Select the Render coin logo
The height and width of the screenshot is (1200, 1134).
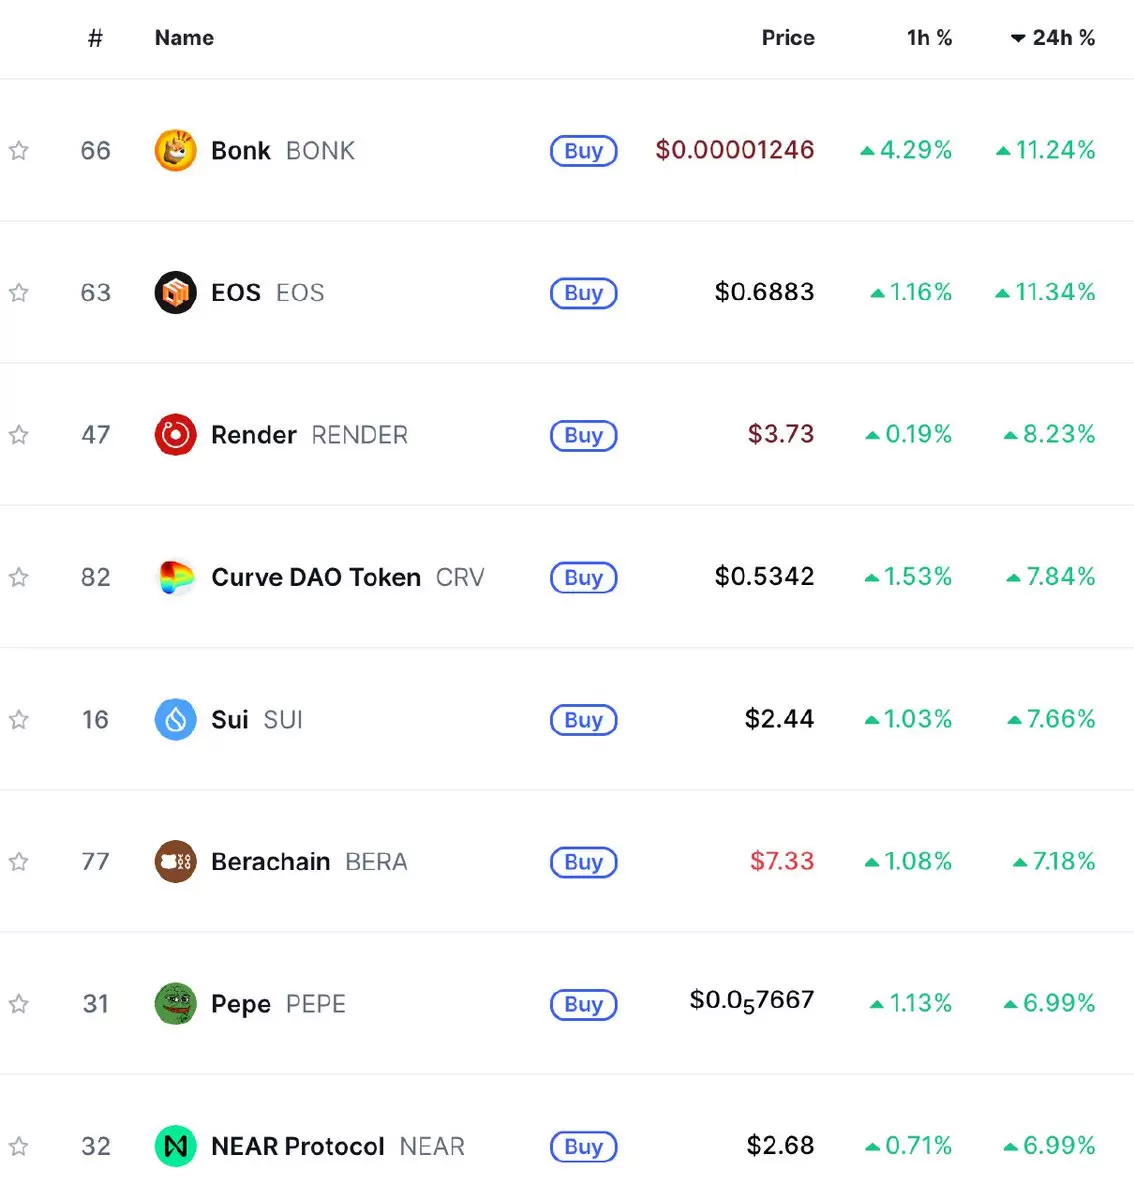click(x=175, y=435)
